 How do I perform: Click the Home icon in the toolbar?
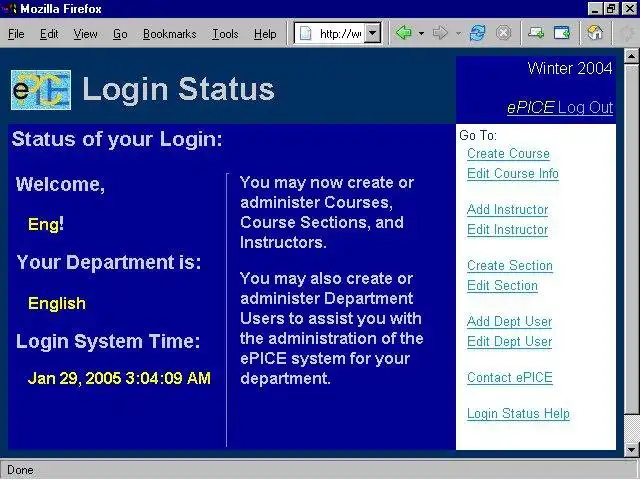point(595,33)
